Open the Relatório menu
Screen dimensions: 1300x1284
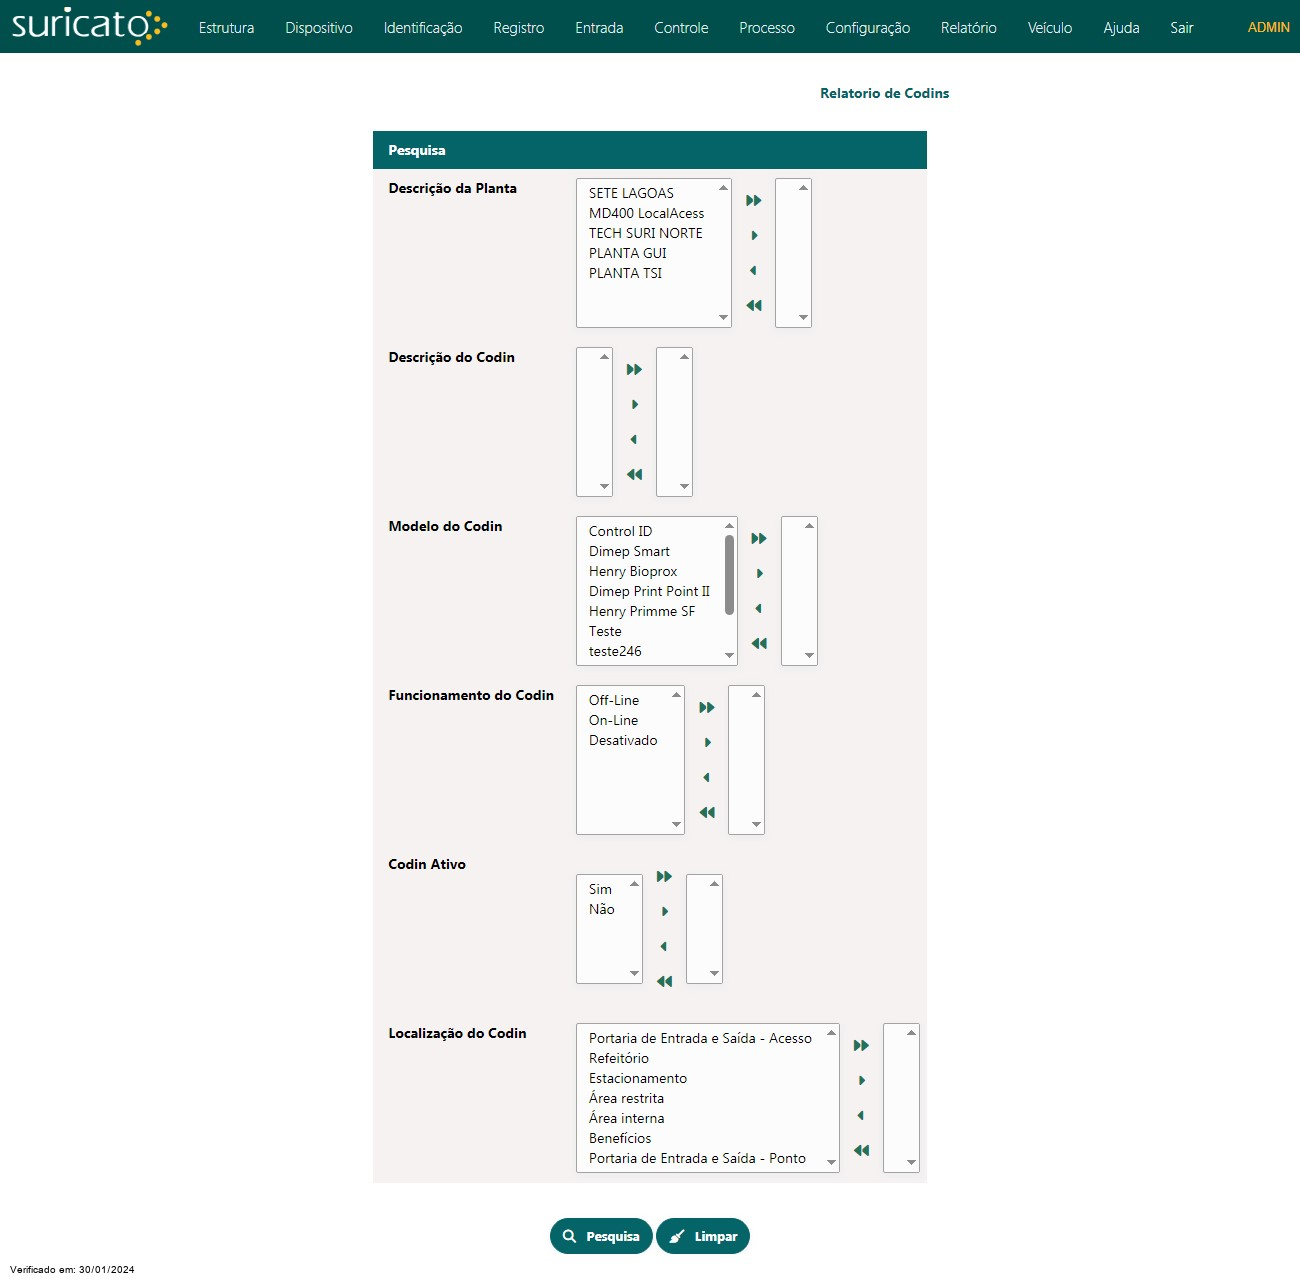tap(969, 28)
